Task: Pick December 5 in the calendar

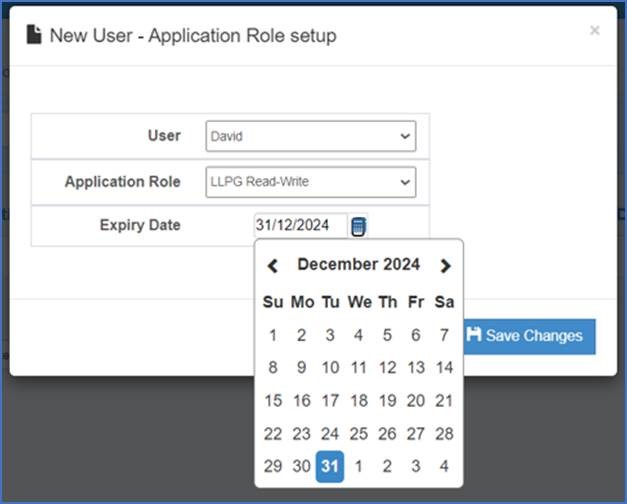Action: (x=387, y=335)
